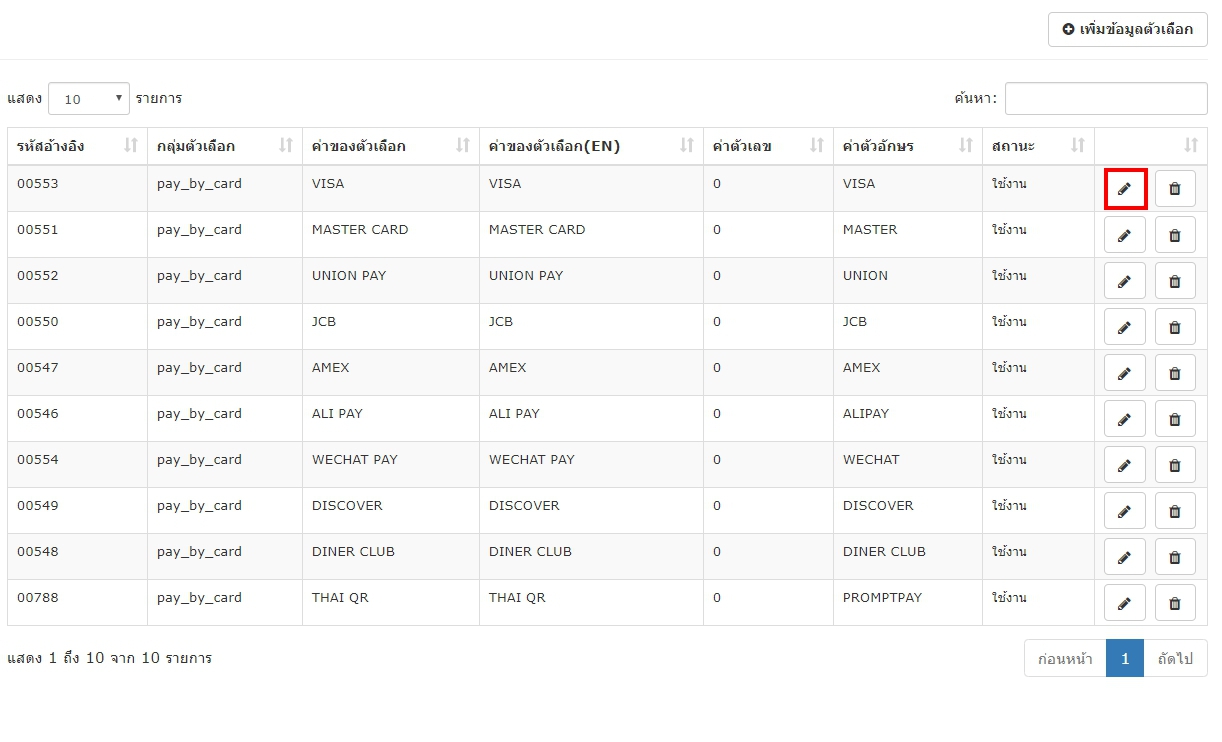The height and width of the screenshot is (742, 1222).
Task: Go to ก่อนหน้า previous page
Action: pos(1065,658)
